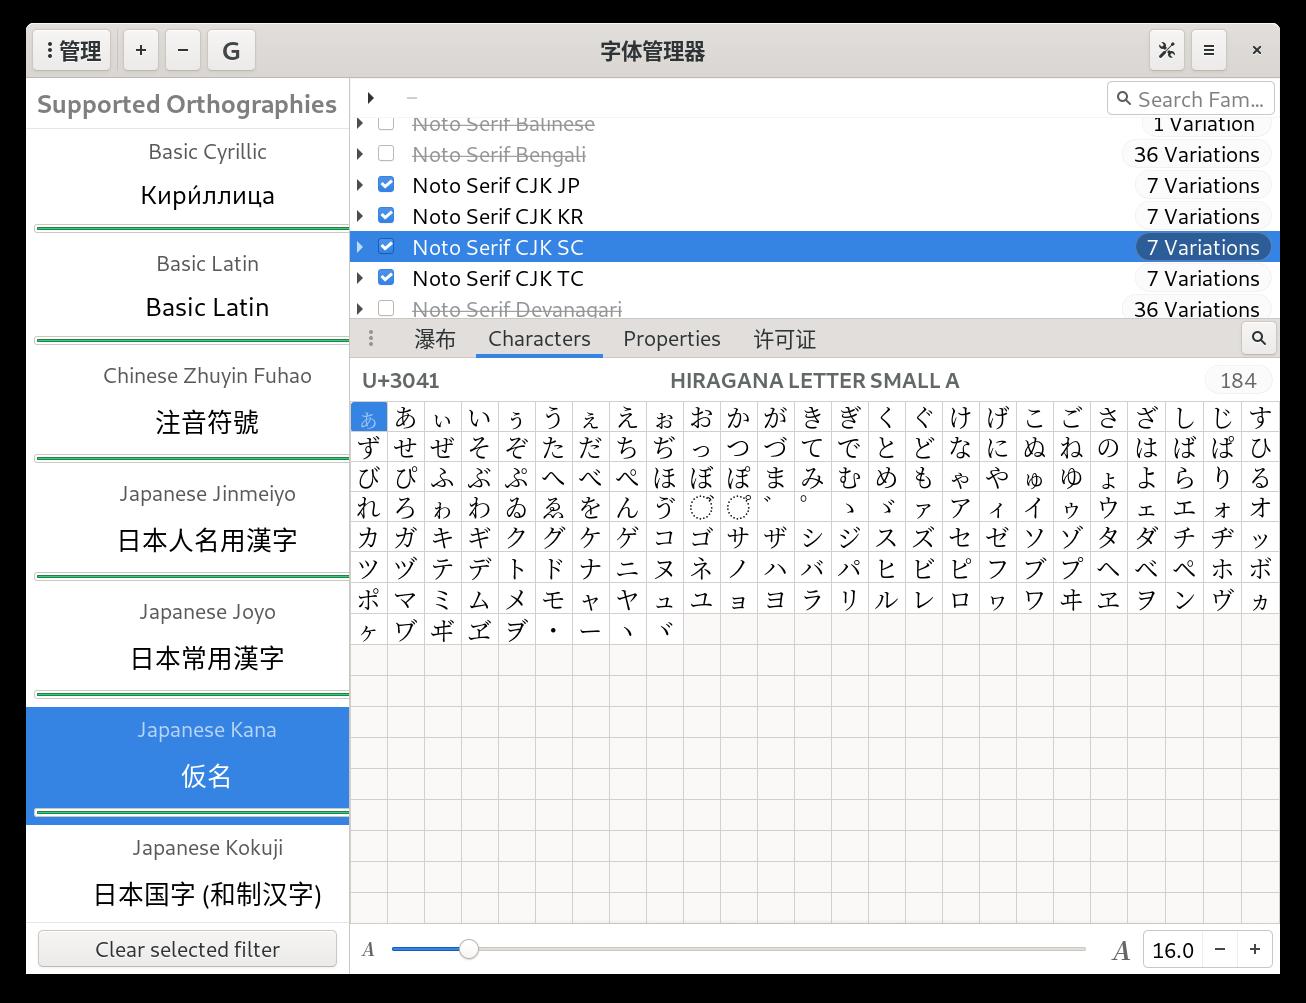Toggle the Noto Serif Devanagari checkbox
Screen dimensions: 1306x1003
pyautogui.click(x=386, y=309)
